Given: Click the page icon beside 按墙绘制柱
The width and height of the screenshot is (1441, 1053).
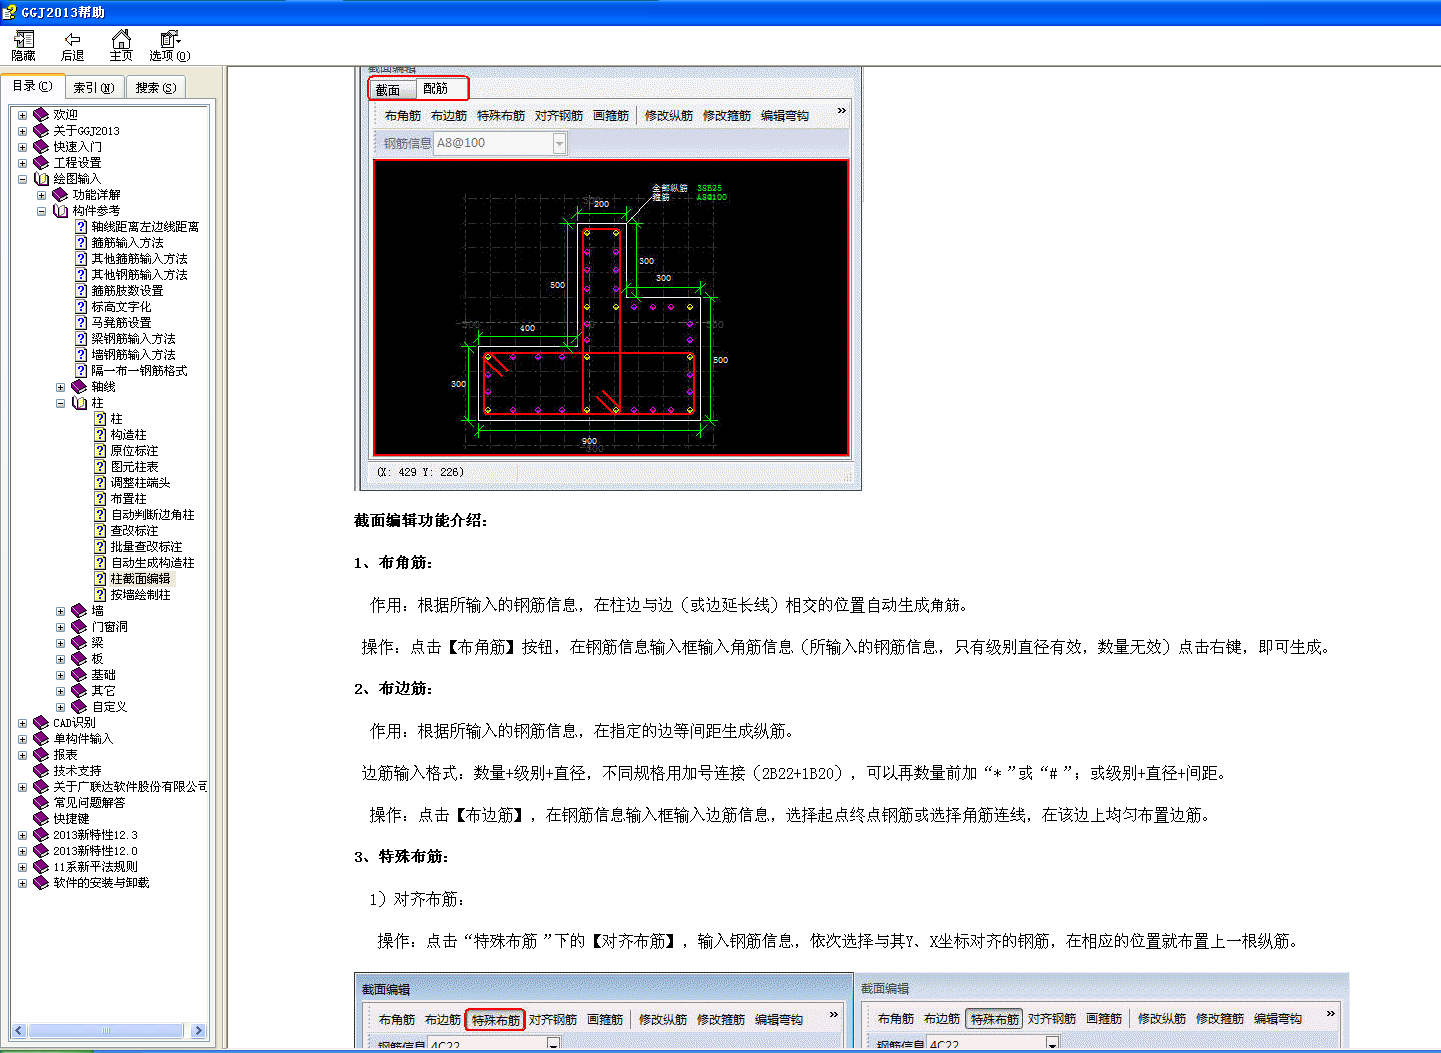Looking at the screenshot, I should [100, 595].
